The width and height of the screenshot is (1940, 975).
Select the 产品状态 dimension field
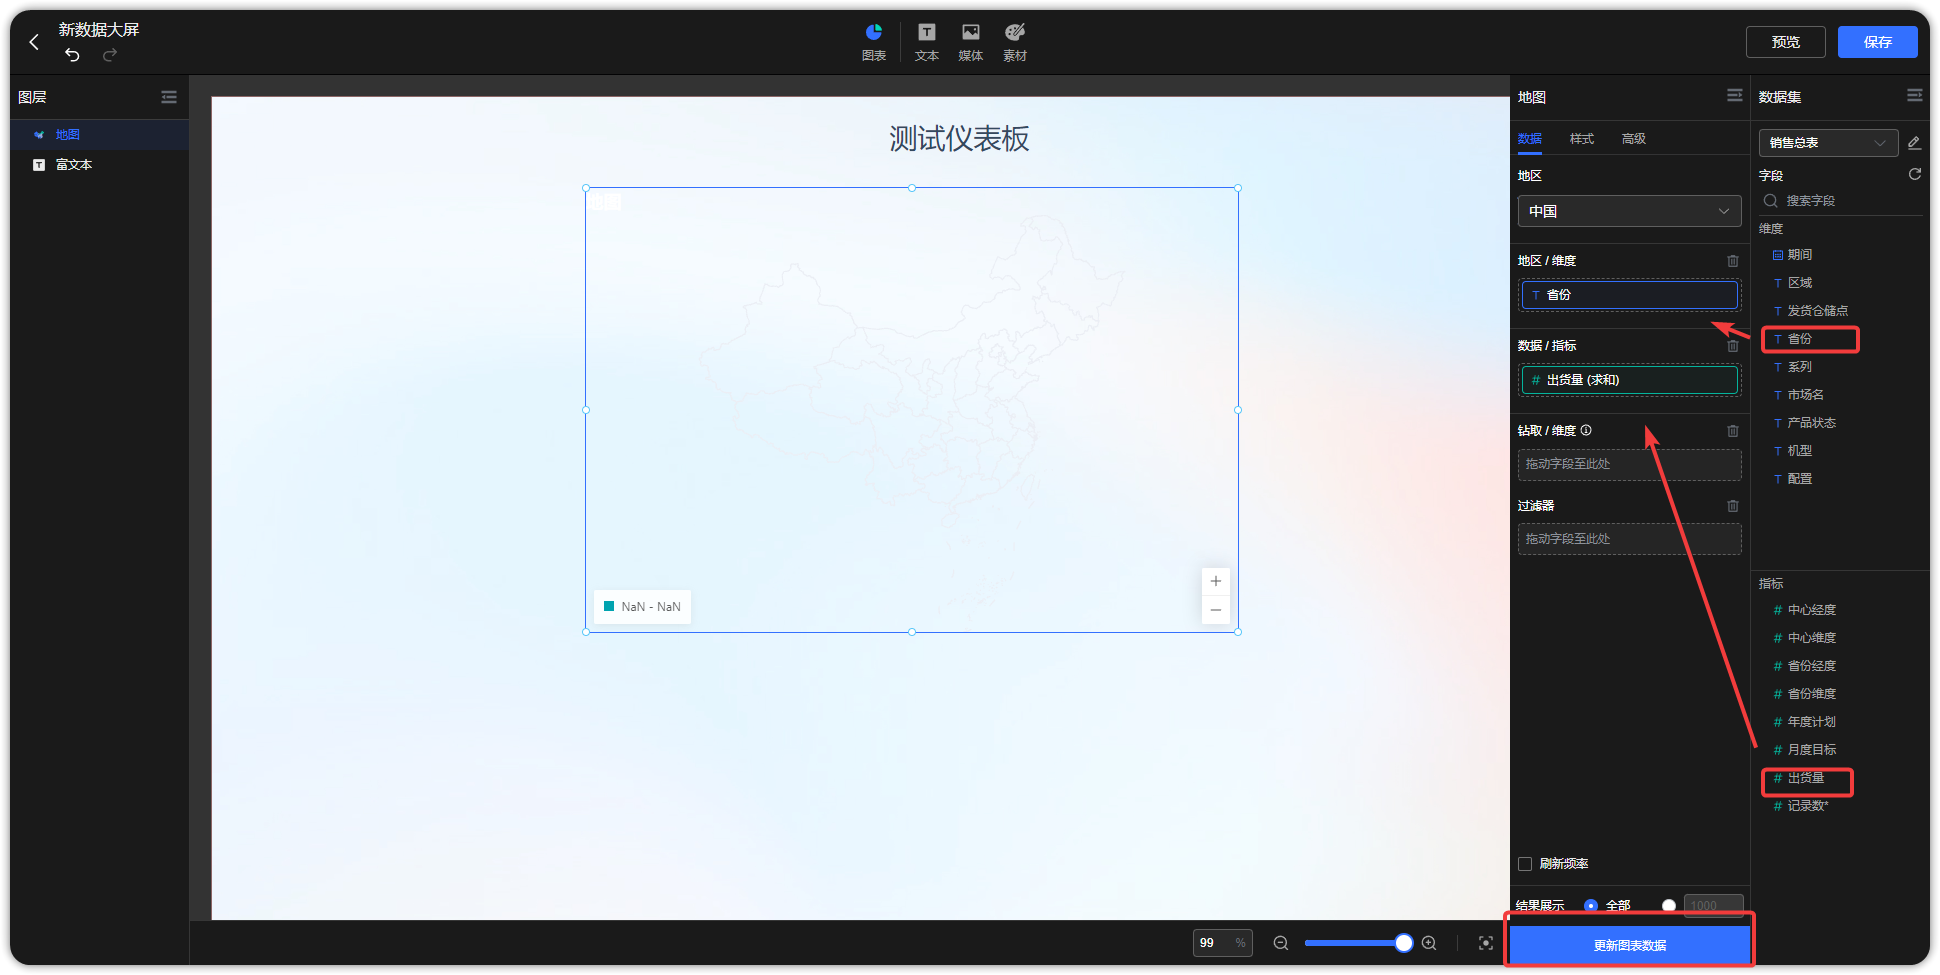pos(1811,423)
